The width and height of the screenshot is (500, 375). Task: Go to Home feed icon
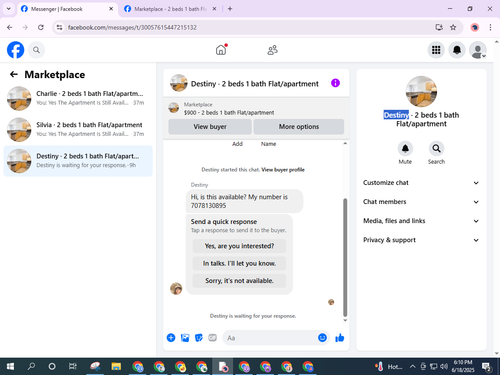coord(221,50)
